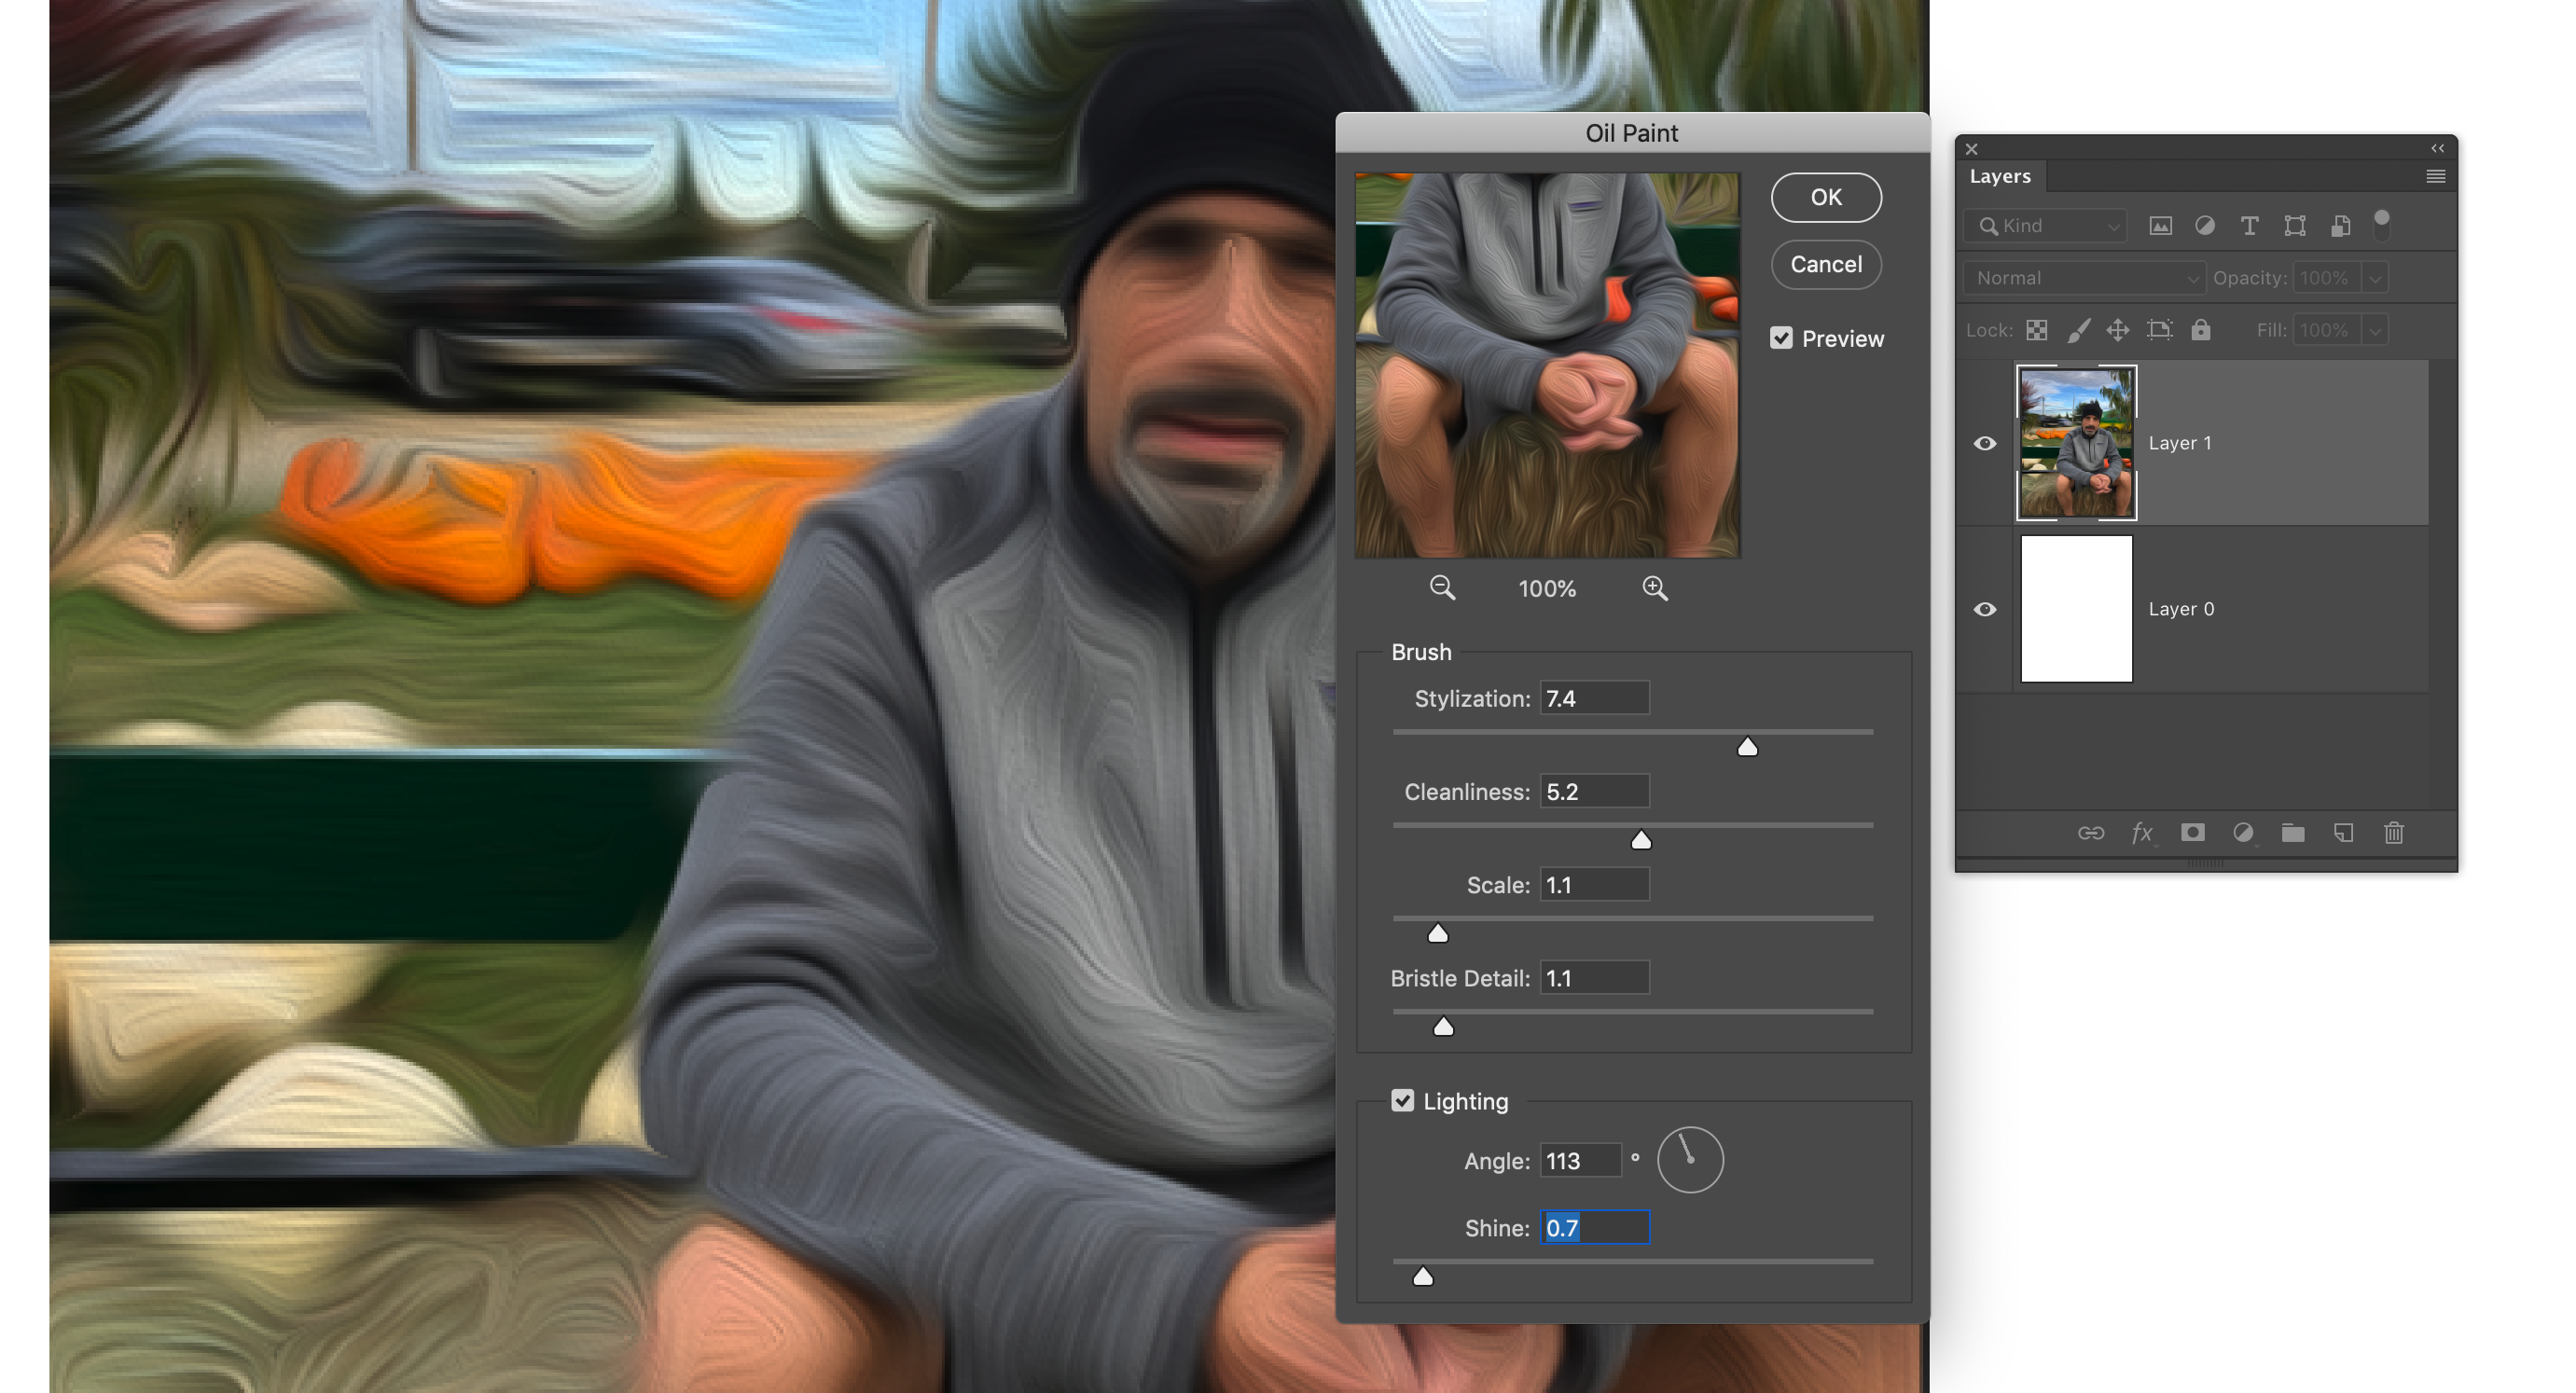
Task: Click the Scale slider handle
Action: pyautogui.click(x=1438, y=933)
